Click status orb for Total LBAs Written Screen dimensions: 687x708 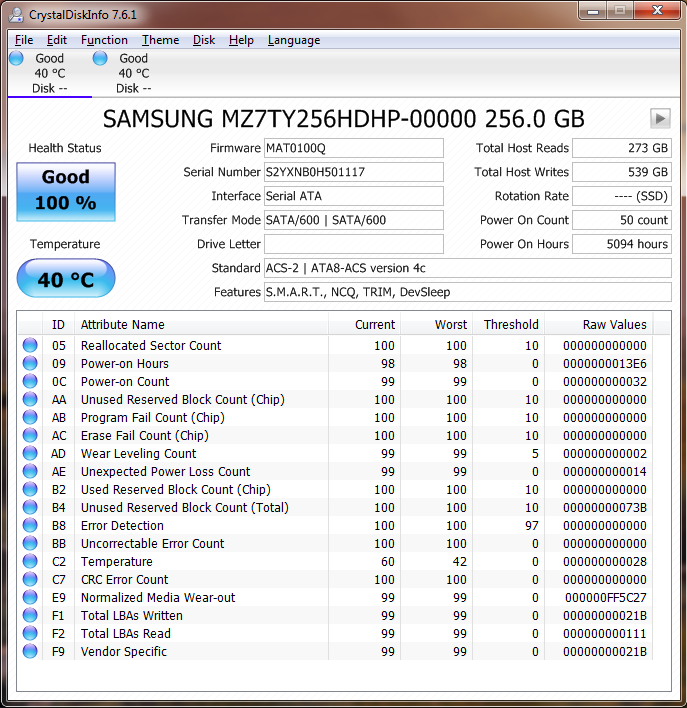click(x=30, y=616)
